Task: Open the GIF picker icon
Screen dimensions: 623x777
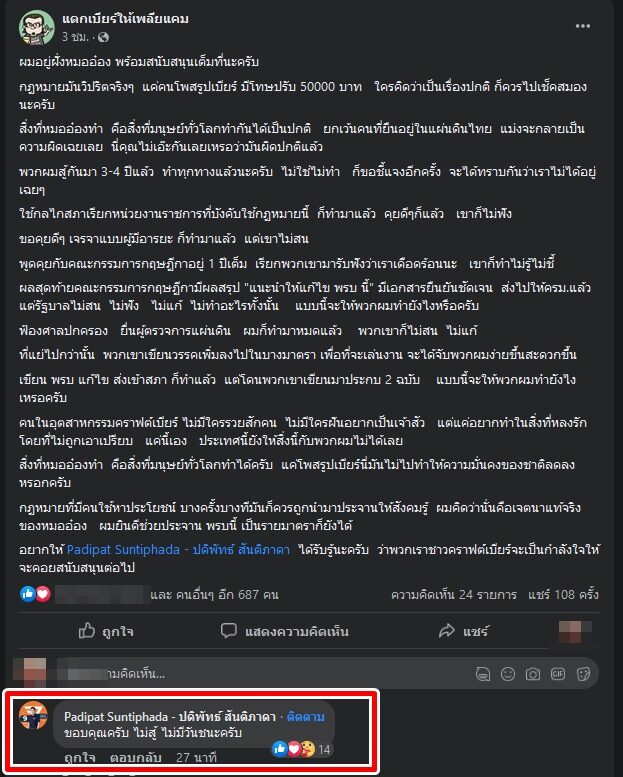Action: (x=558, y=674)
